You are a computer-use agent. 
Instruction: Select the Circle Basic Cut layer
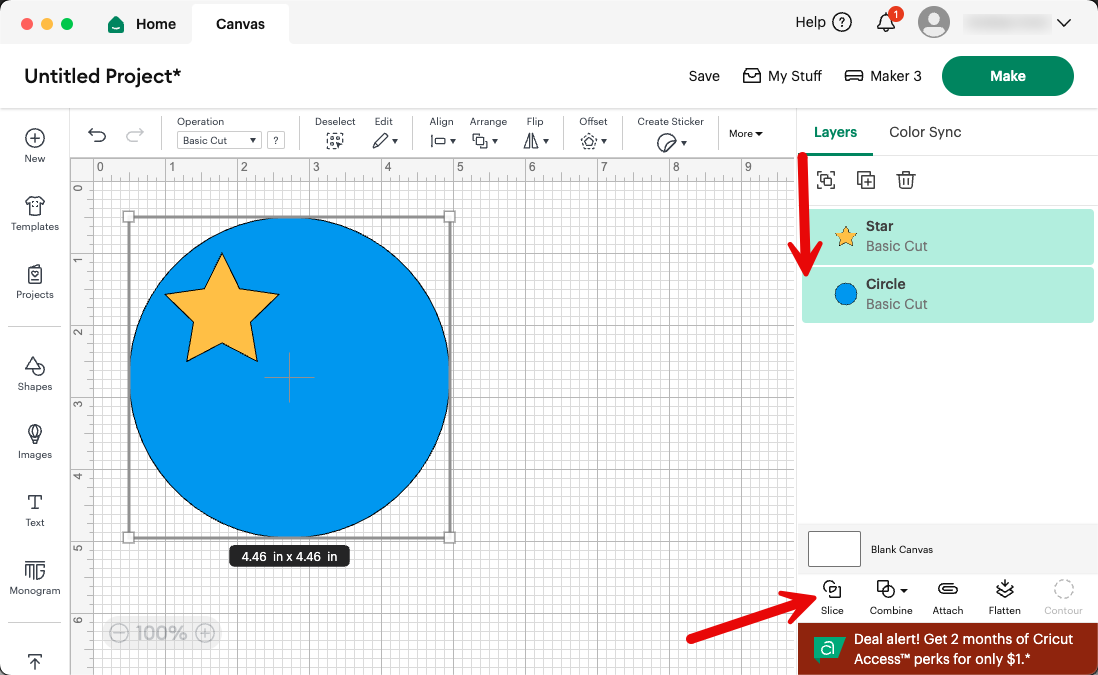pyautogui.click(x=947, y=294)
